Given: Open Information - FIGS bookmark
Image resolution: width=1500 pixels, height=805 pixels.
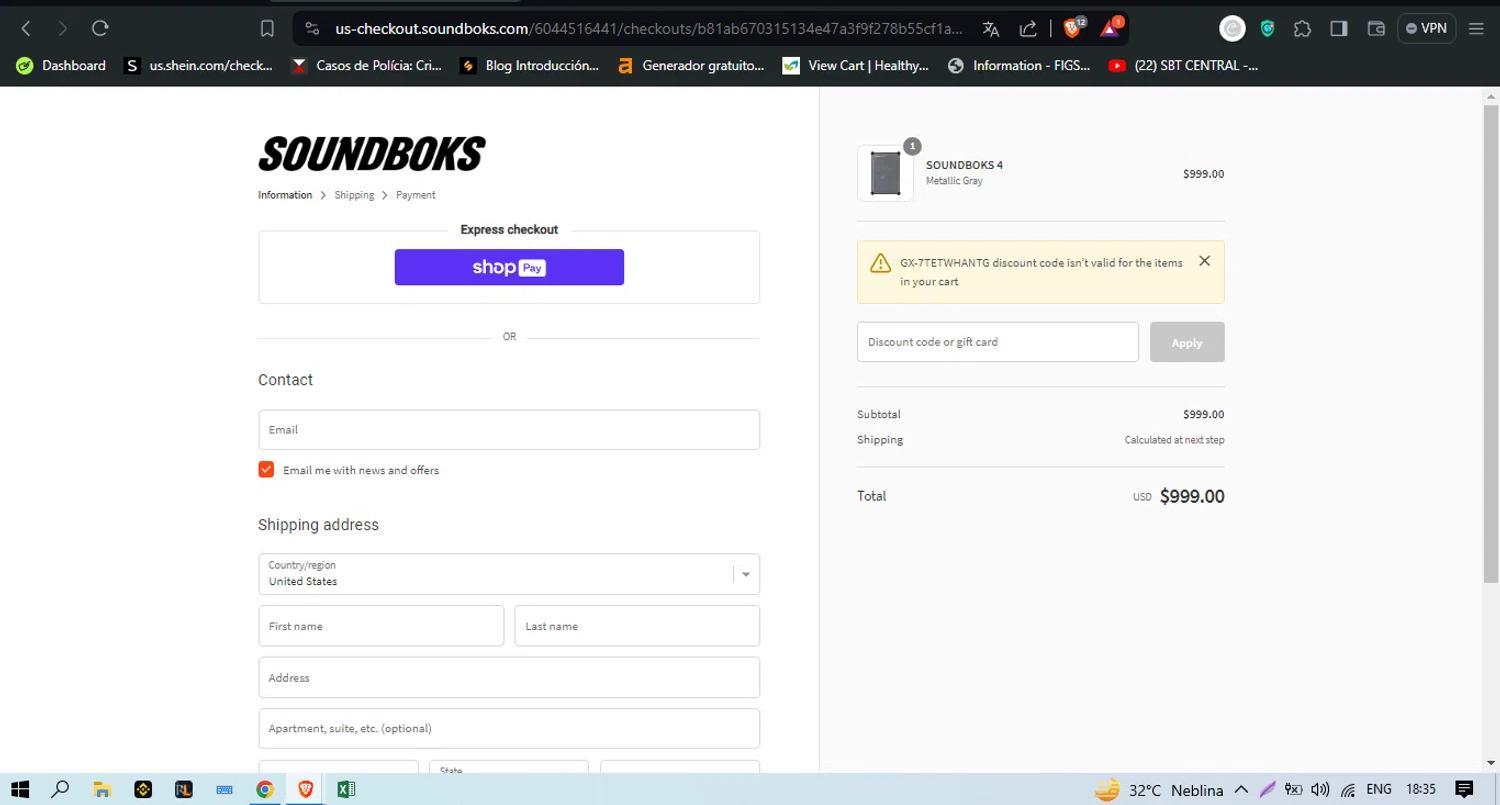Looking at the screenshot, I should tap(1019, 65).
